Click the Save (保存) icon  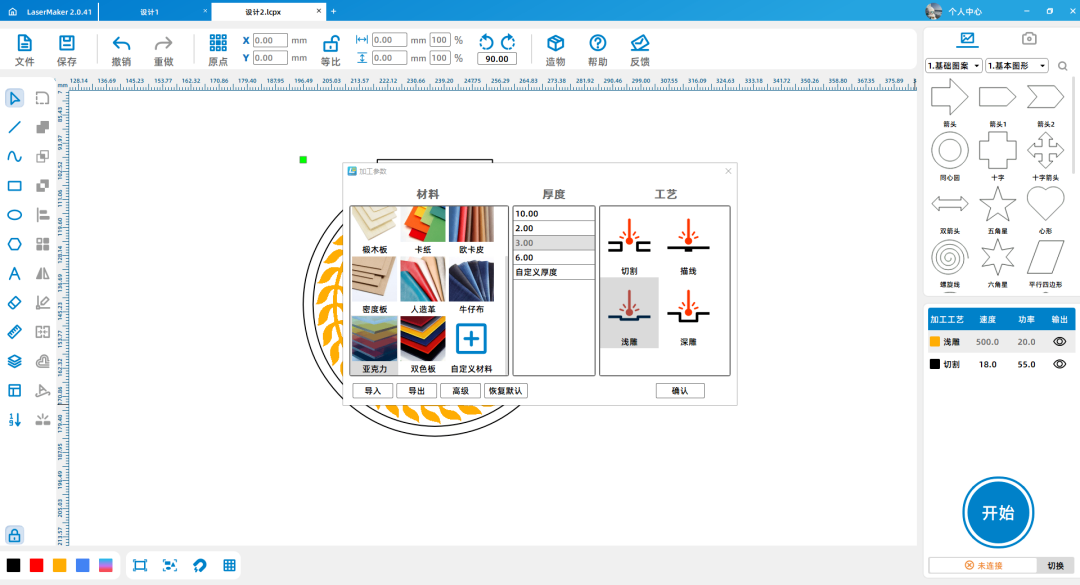67,44
